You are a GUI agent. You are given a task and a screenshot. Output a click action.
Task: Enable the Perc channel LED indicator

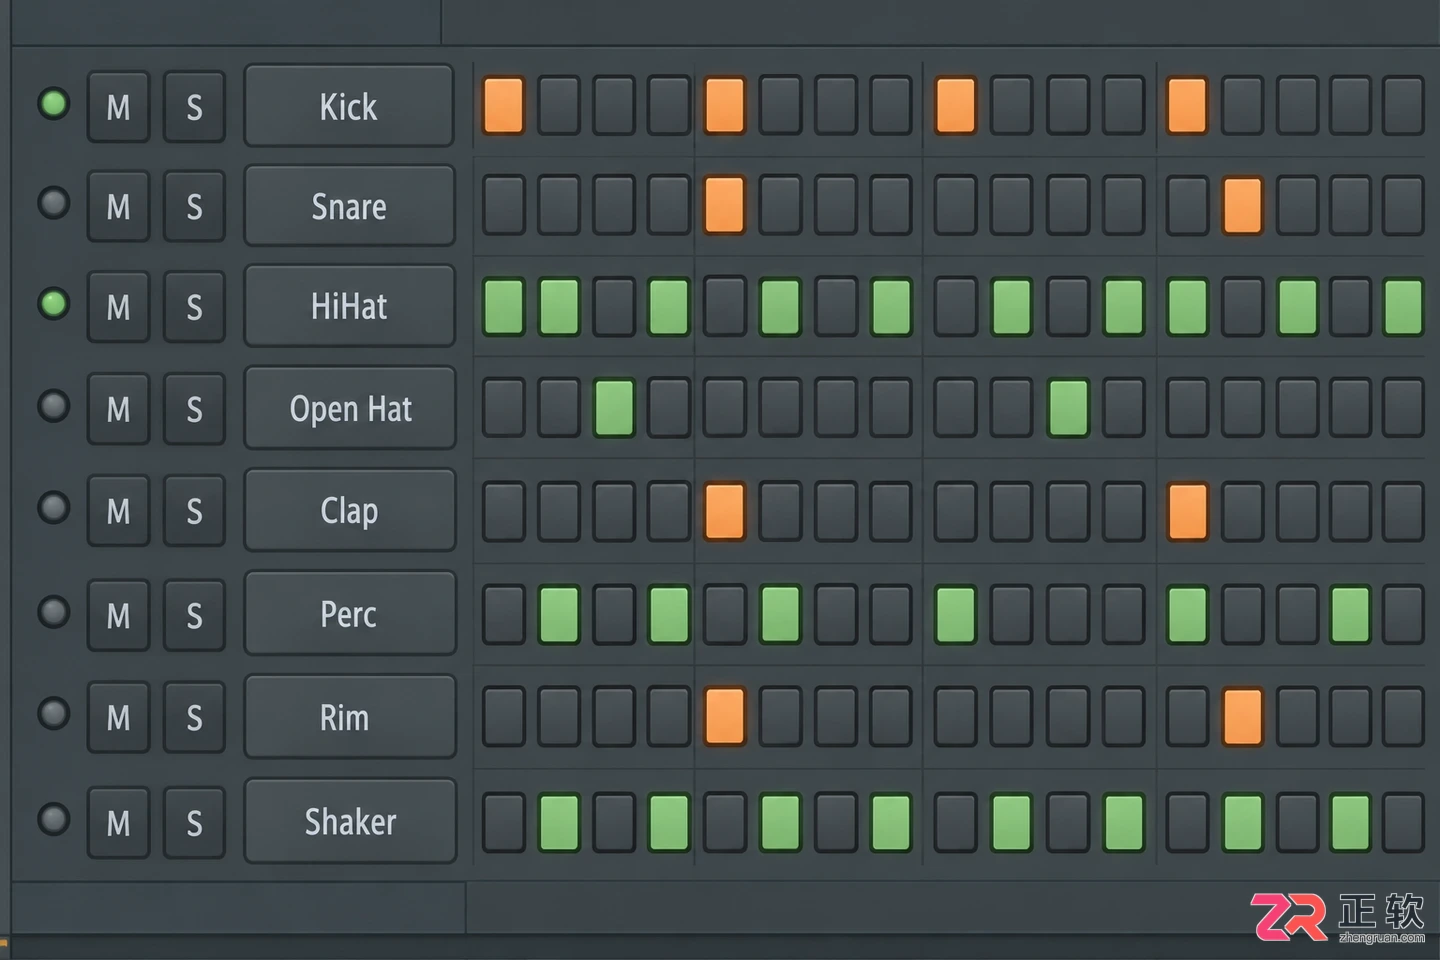pos(53,611)
